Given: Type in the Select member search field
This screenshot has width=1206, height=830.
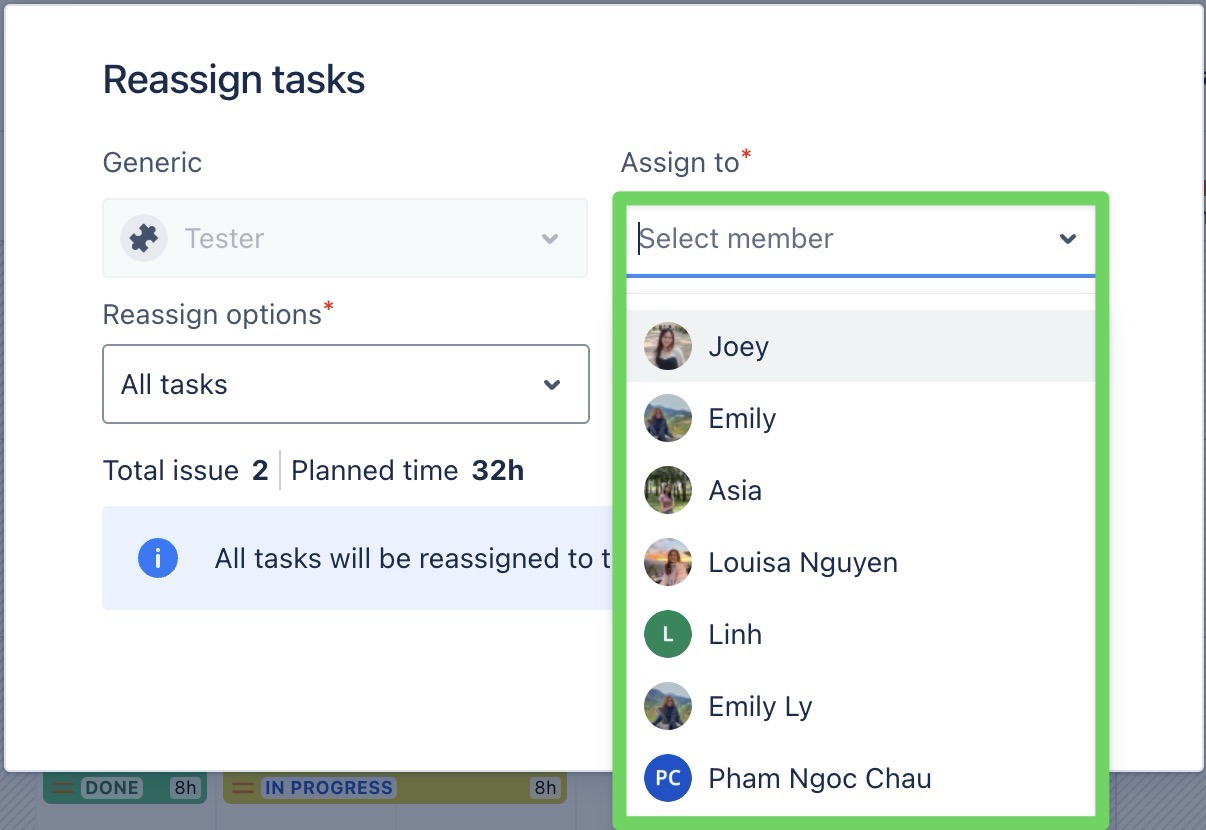Looking at the screenshot, I should click(x=840, y=239).
